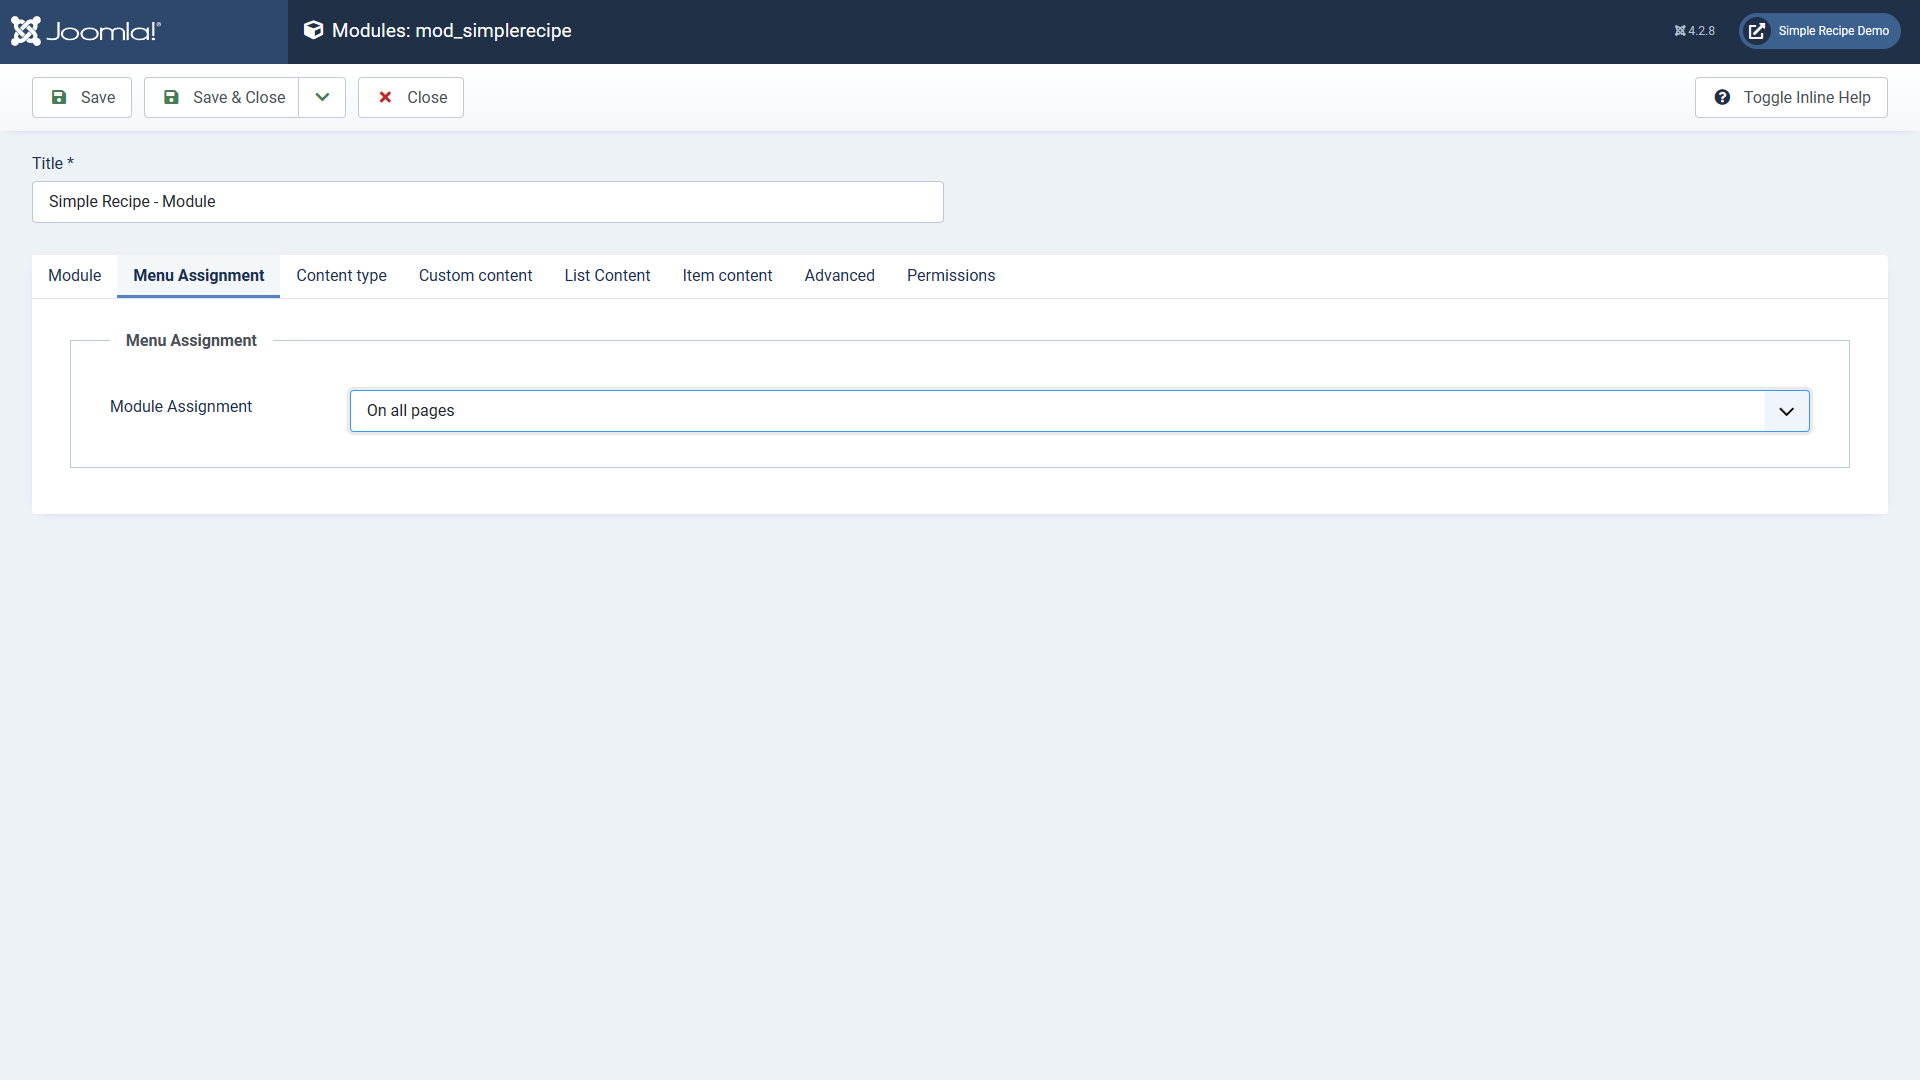Click the Close button with red X
This screenshot has height=1080, width=1920.
pos(411,97)
